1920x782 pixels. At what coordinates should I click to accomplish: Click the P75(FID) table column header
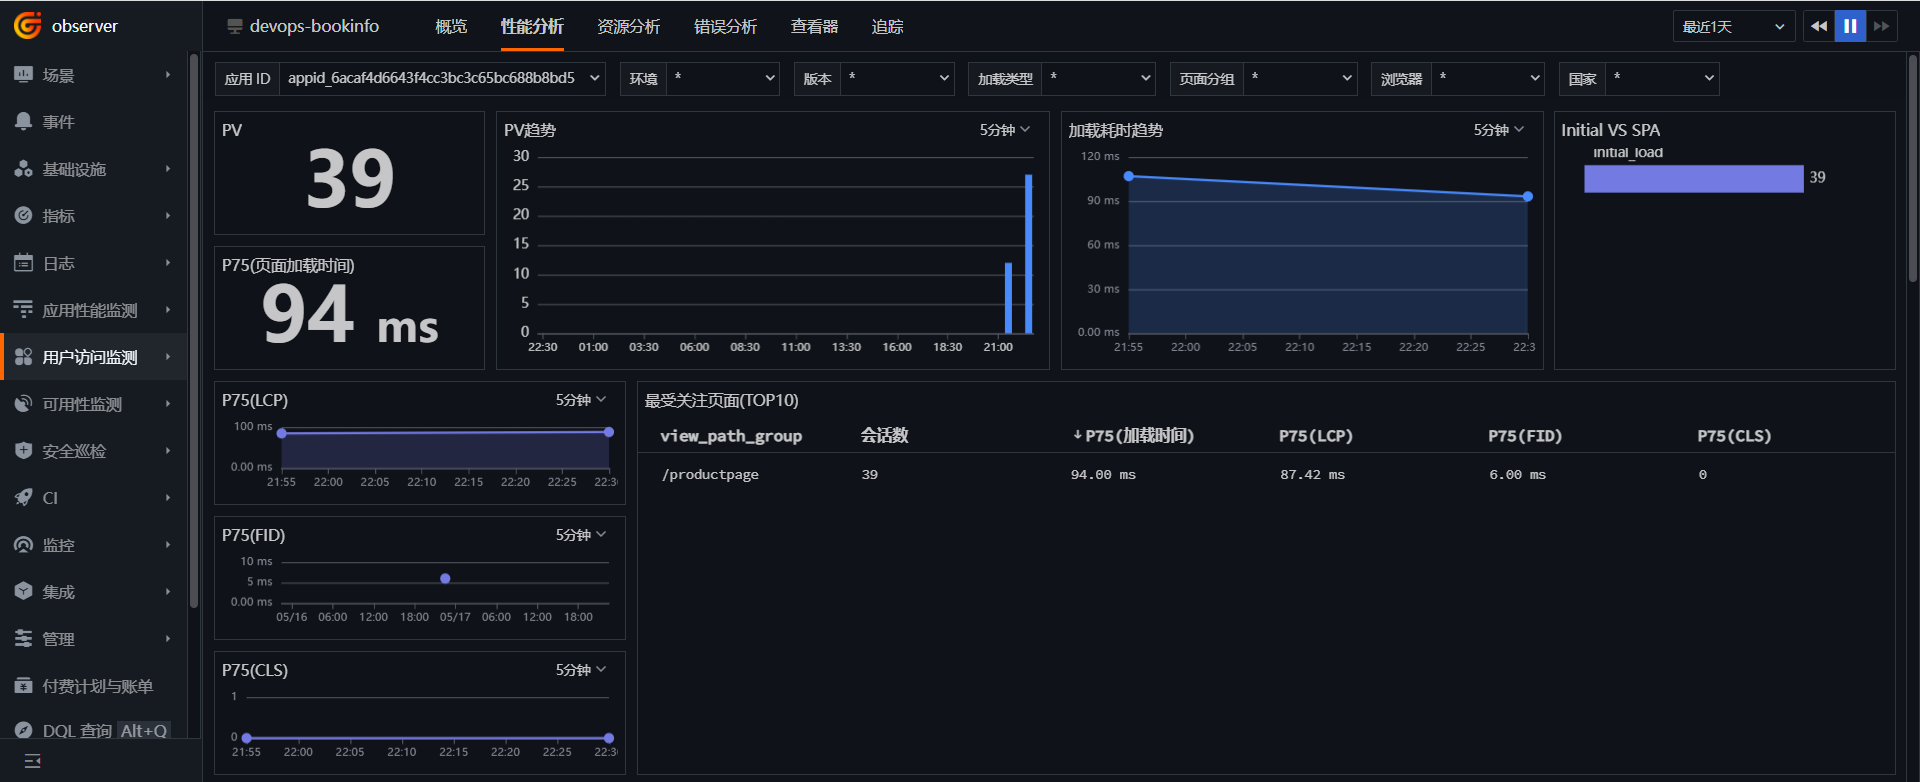click(1525, 436)
